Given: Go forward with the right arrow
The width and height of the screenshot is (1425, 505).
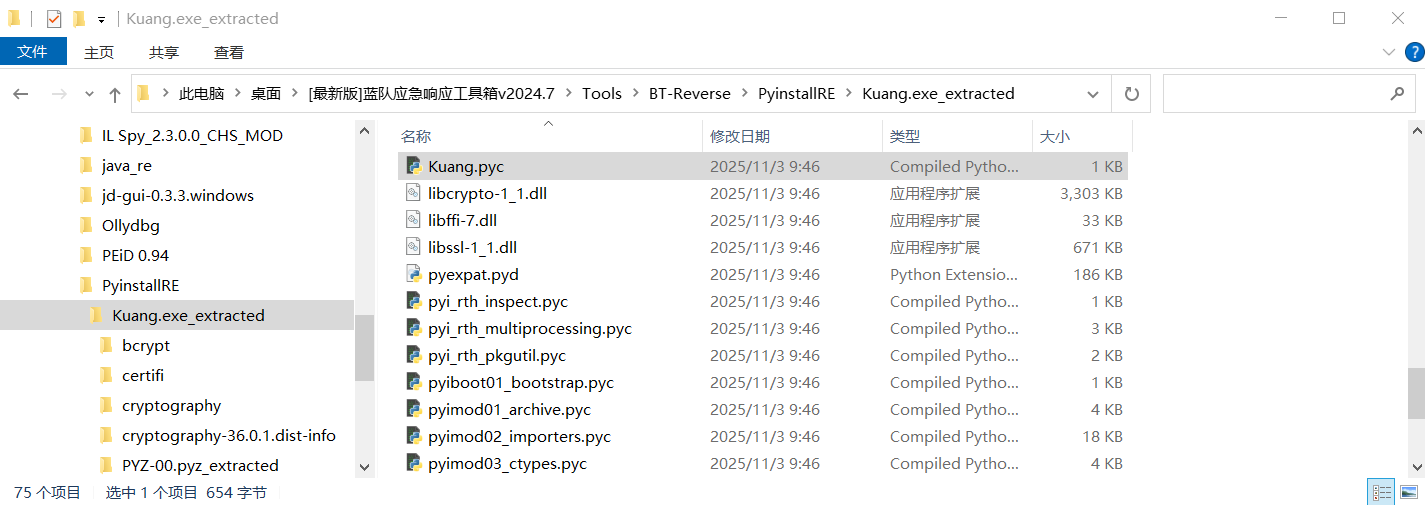Looking at the screenshot, I should coord(58,94).
